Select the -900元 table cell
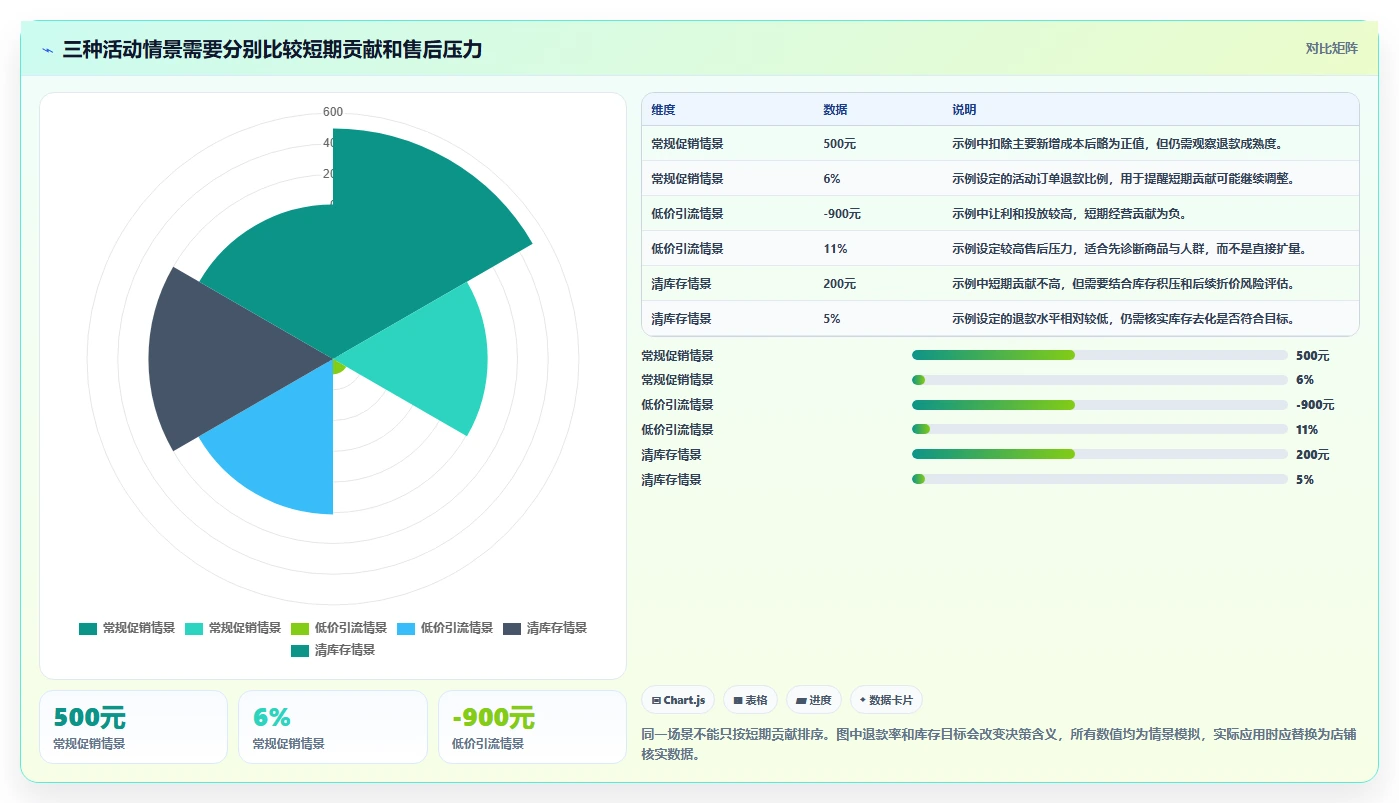This screenshot has width=1399, height=803. click(842, 214)
